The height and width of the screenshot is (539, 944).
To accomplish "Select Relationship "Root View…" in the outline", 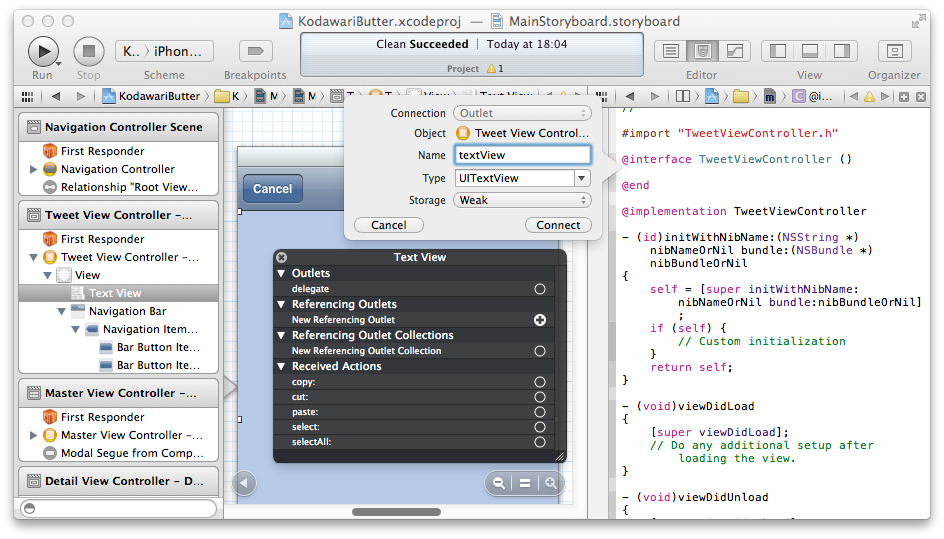I will (x=122, y=187).
